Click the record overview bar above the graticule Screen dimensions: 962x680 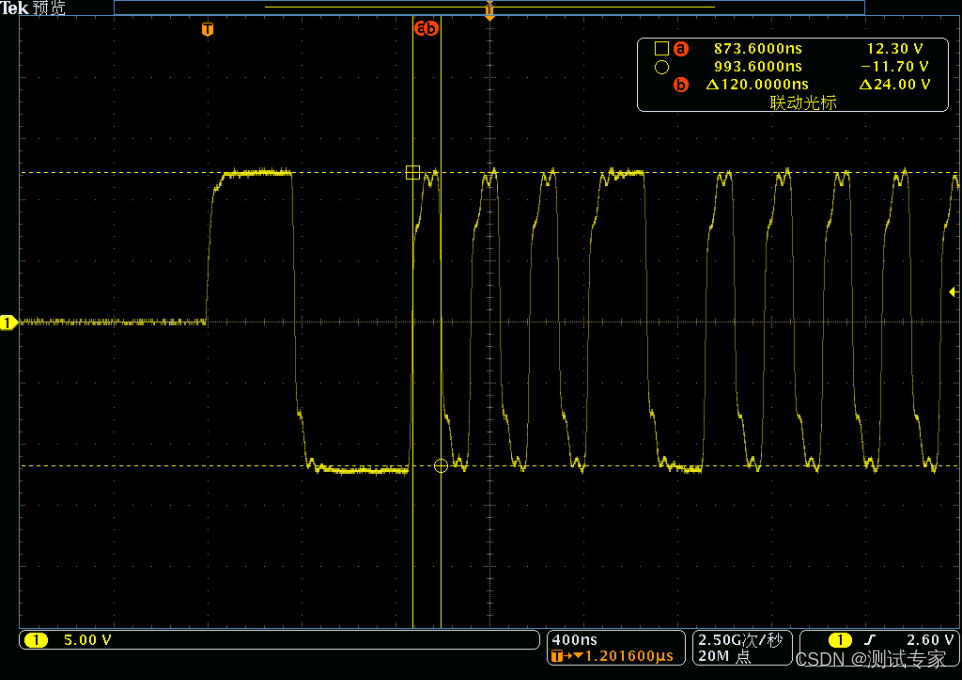click(x=490, y=7)
